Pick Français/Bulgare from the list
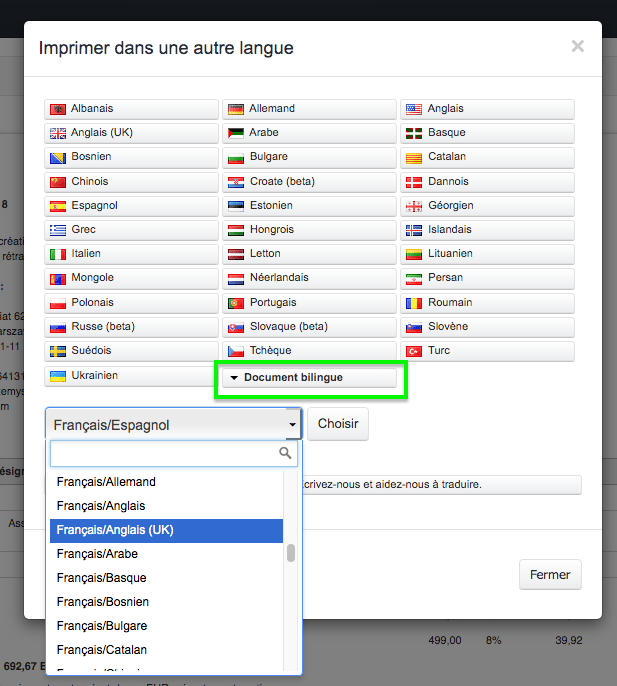Viewport: 617px width, 686px height. pos(166,626)
